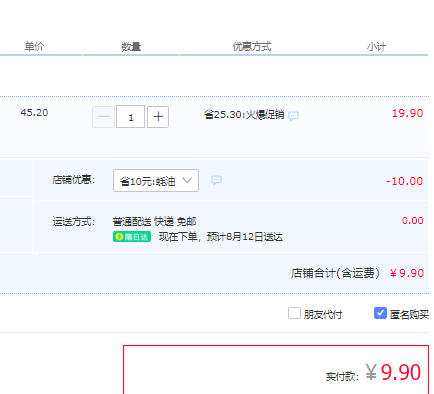Click the 朋友代付 label text
This screenshot has height=394, width=434.
pos(323,314)
